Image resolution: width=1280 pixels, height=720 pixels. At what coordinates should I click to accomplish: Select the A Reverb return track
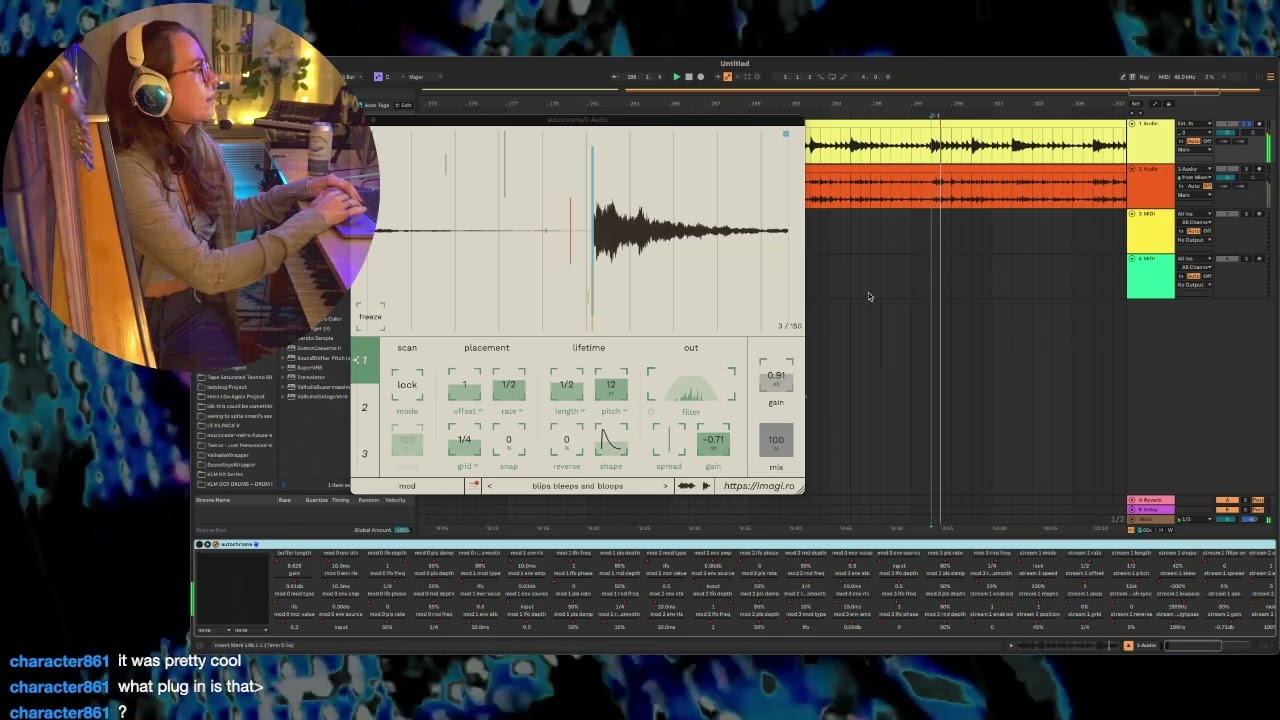1150,500
